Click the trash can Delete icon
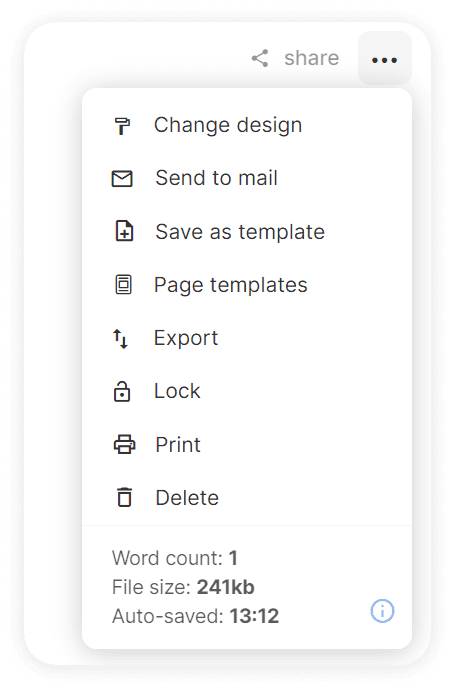Image resolution: width=455 pixels, height=691 pixels. (124, 498)
